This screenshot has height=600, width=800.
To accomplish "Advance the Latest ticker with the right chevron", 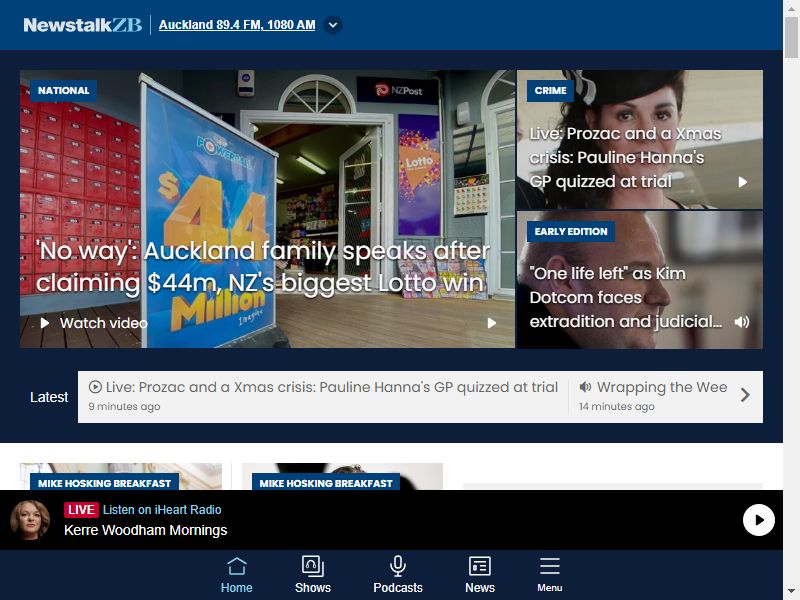I will click(x=745, y=395).
